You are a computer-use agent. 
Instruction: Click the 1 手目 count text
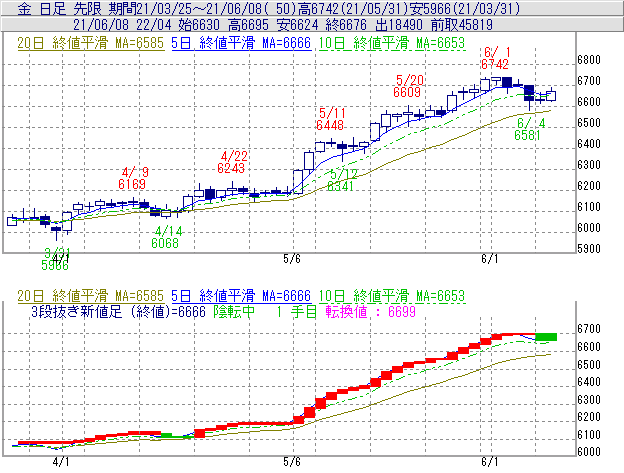pyautogui.click(x=296, y=311)
